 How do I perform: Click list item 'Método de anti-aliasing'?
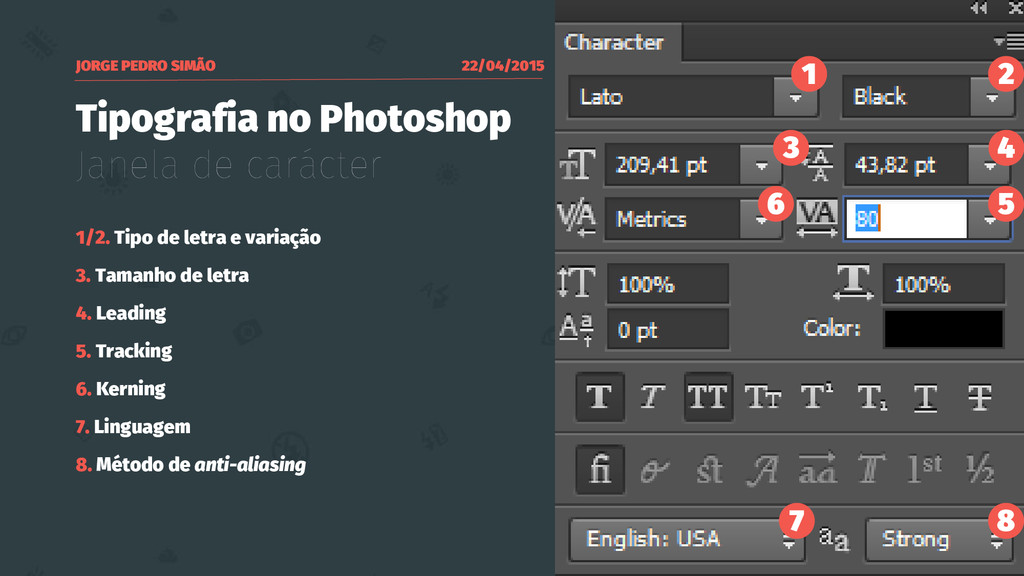tap(200, 464)
